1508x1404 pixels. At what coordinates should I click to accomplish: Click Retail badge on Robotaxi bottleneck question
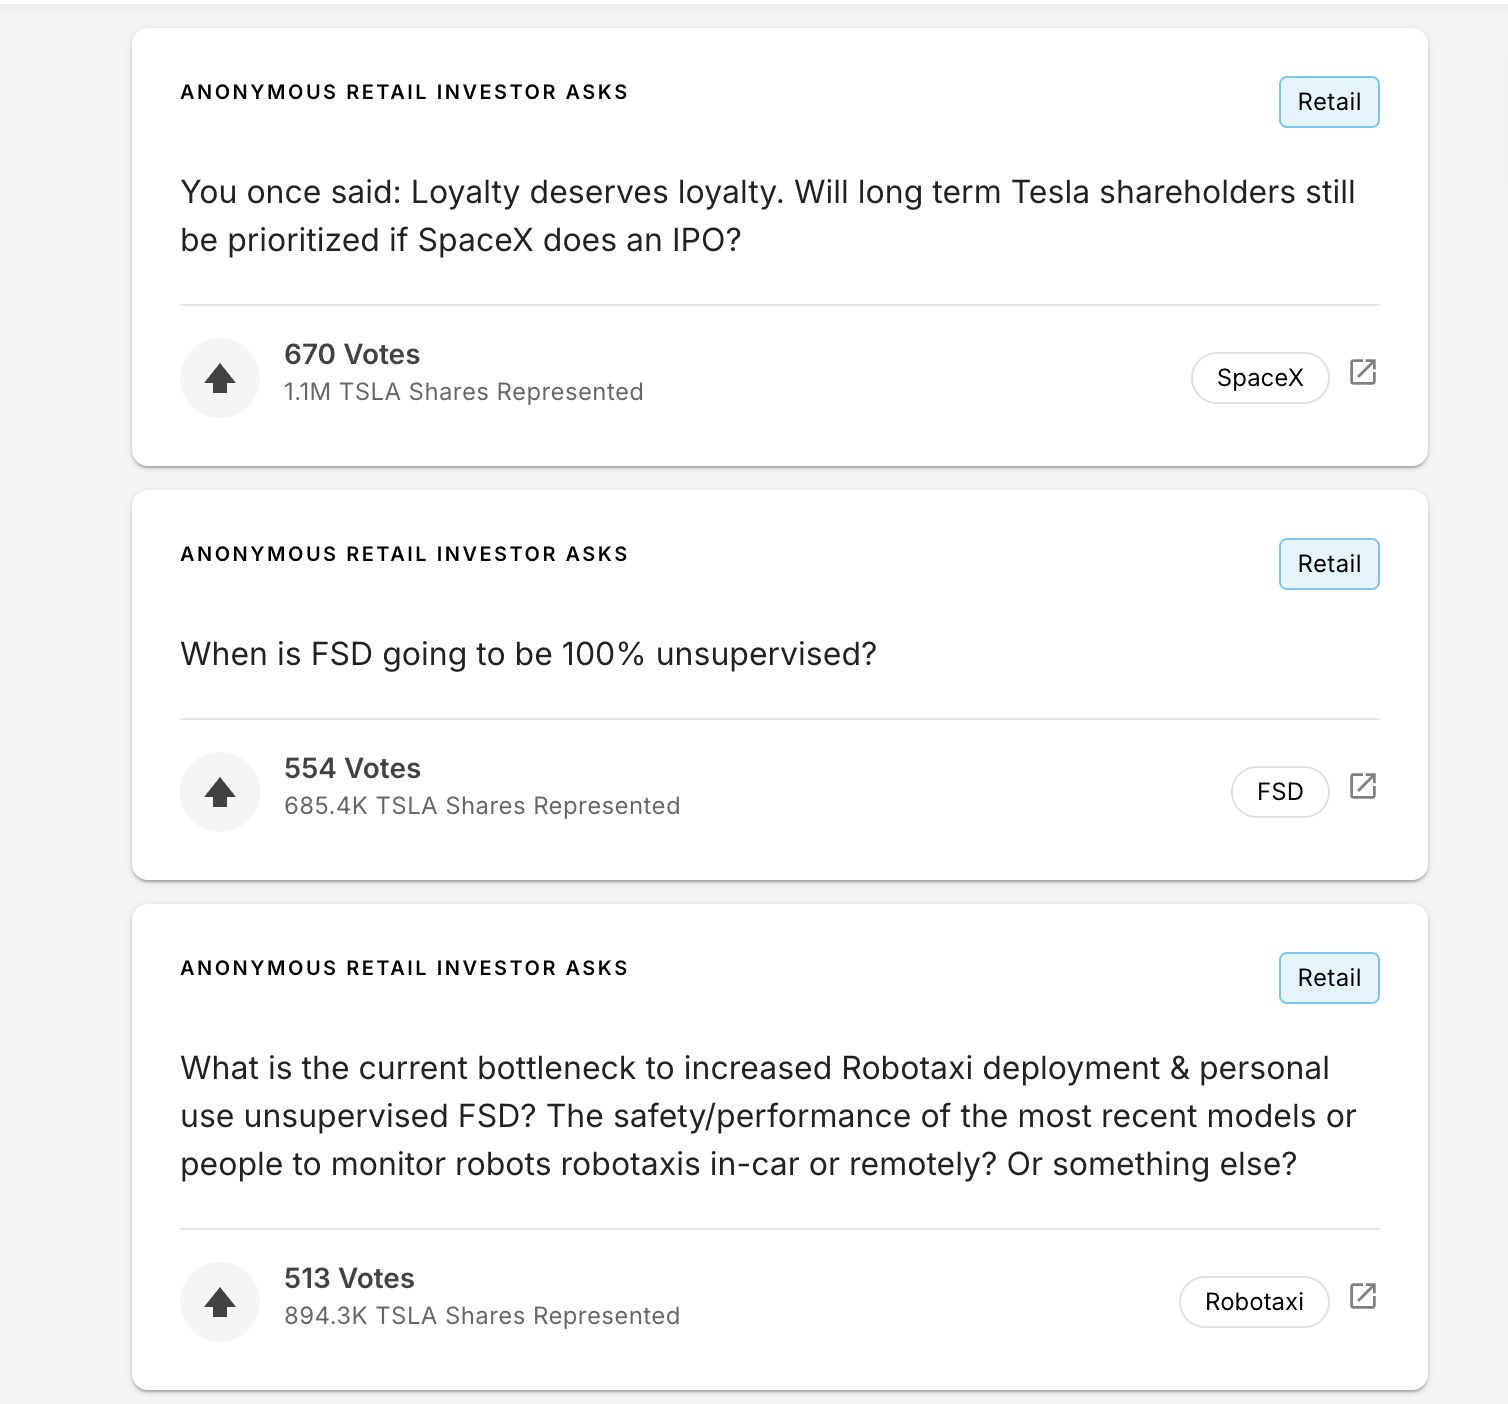[x=1329, y=978]
